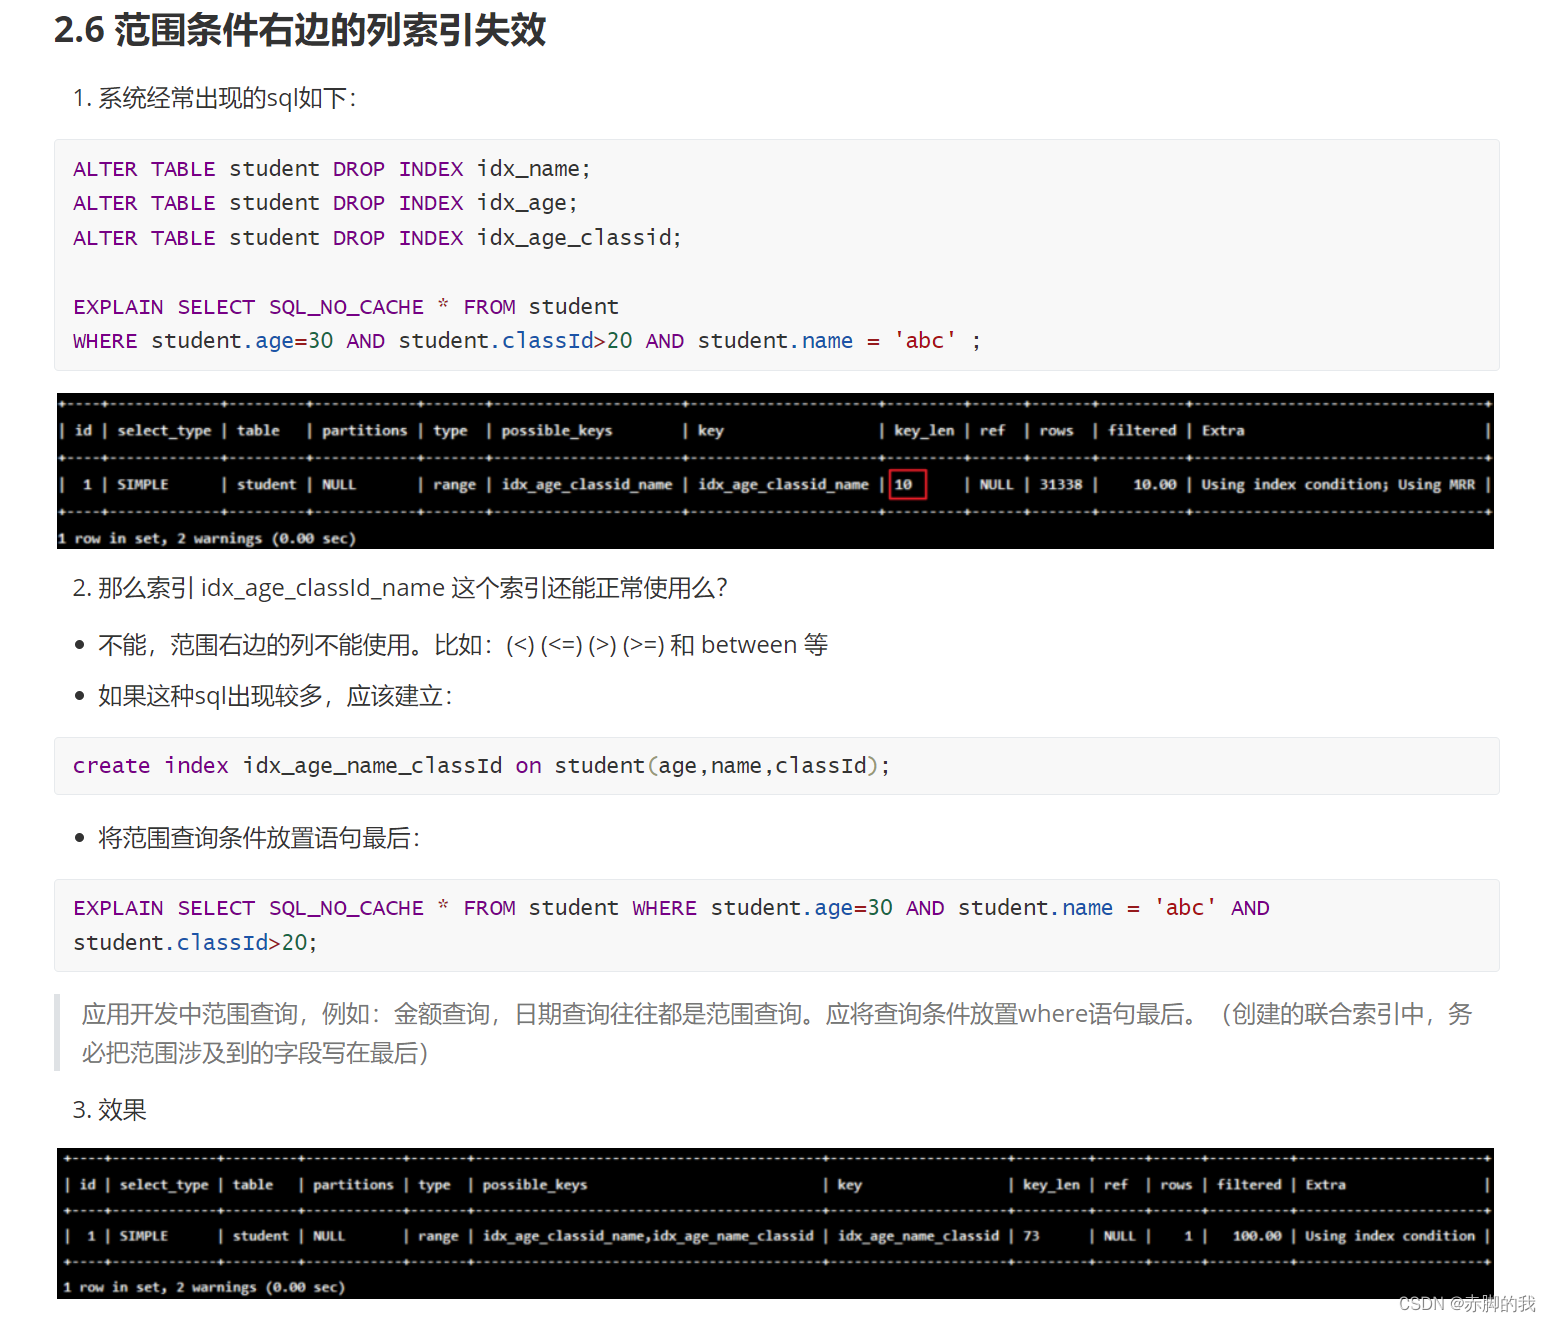
Task: Click the filtered value "10.00"
Action: tap(1154, 485)
